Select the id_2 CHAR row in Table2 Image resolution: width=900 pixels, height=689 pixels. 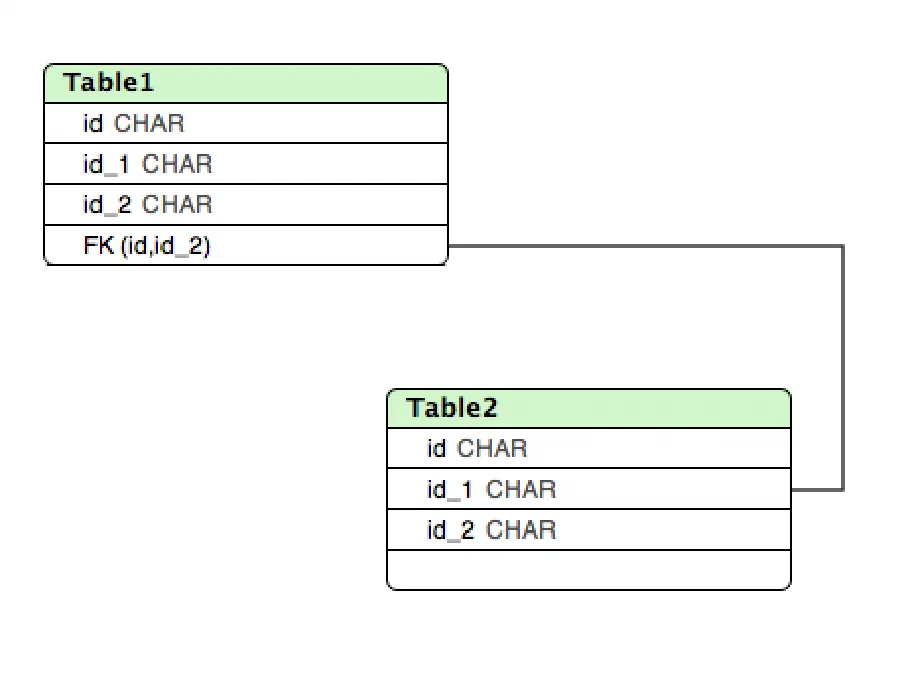589,530
